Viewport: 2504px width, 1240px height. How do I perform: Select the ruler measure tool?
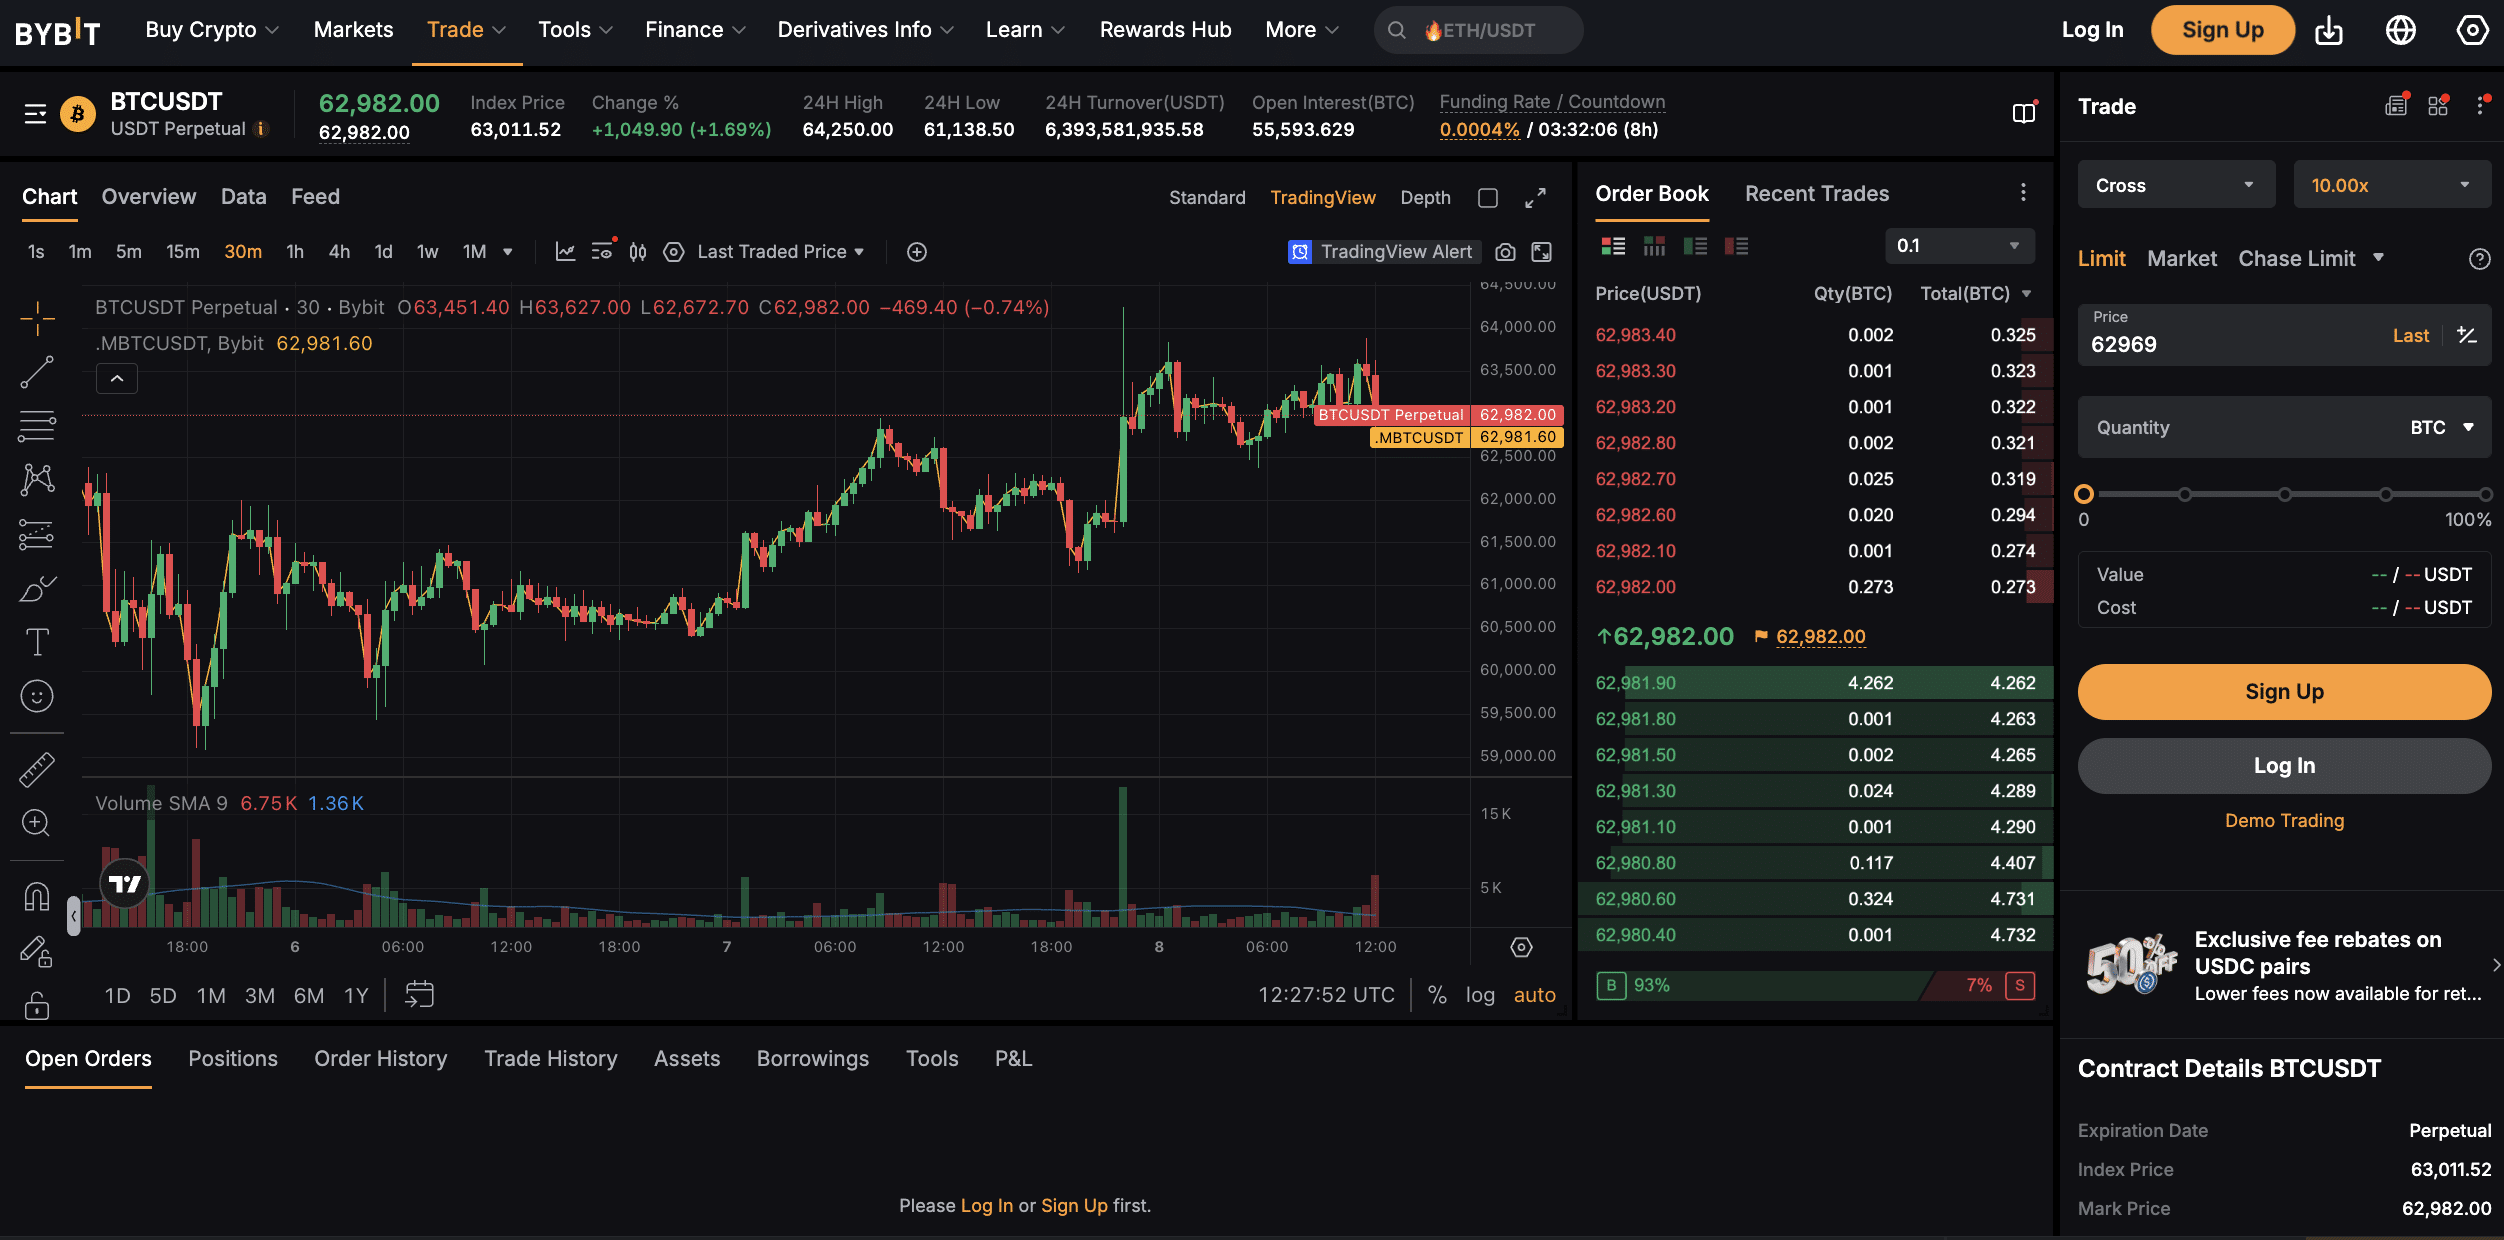click(37, 769)
